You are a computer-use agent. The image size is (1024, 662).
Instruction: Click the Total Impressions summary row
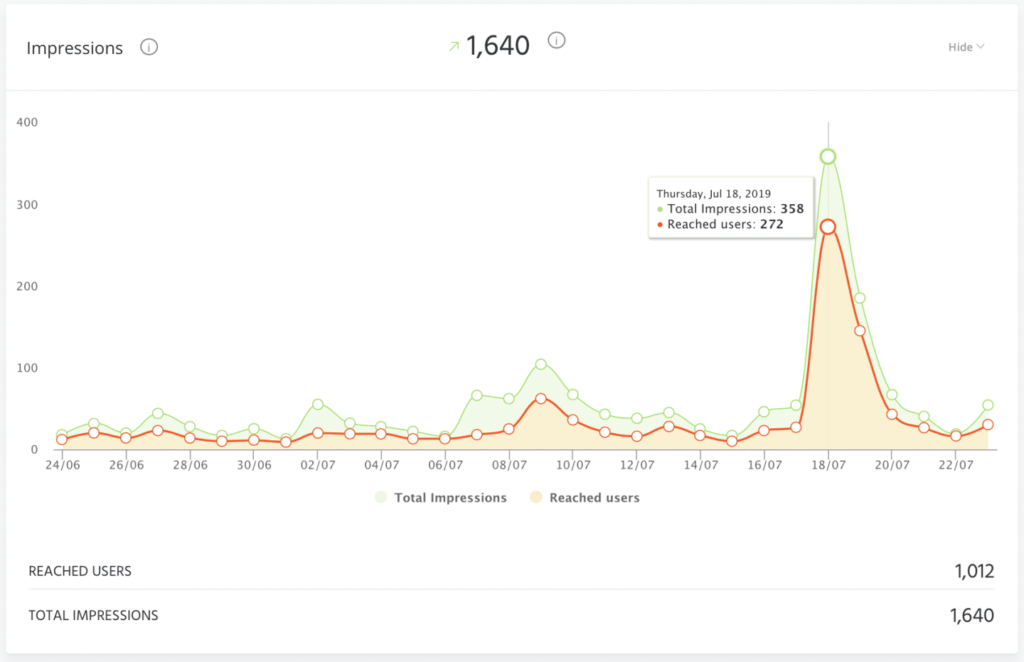(511, 616)
